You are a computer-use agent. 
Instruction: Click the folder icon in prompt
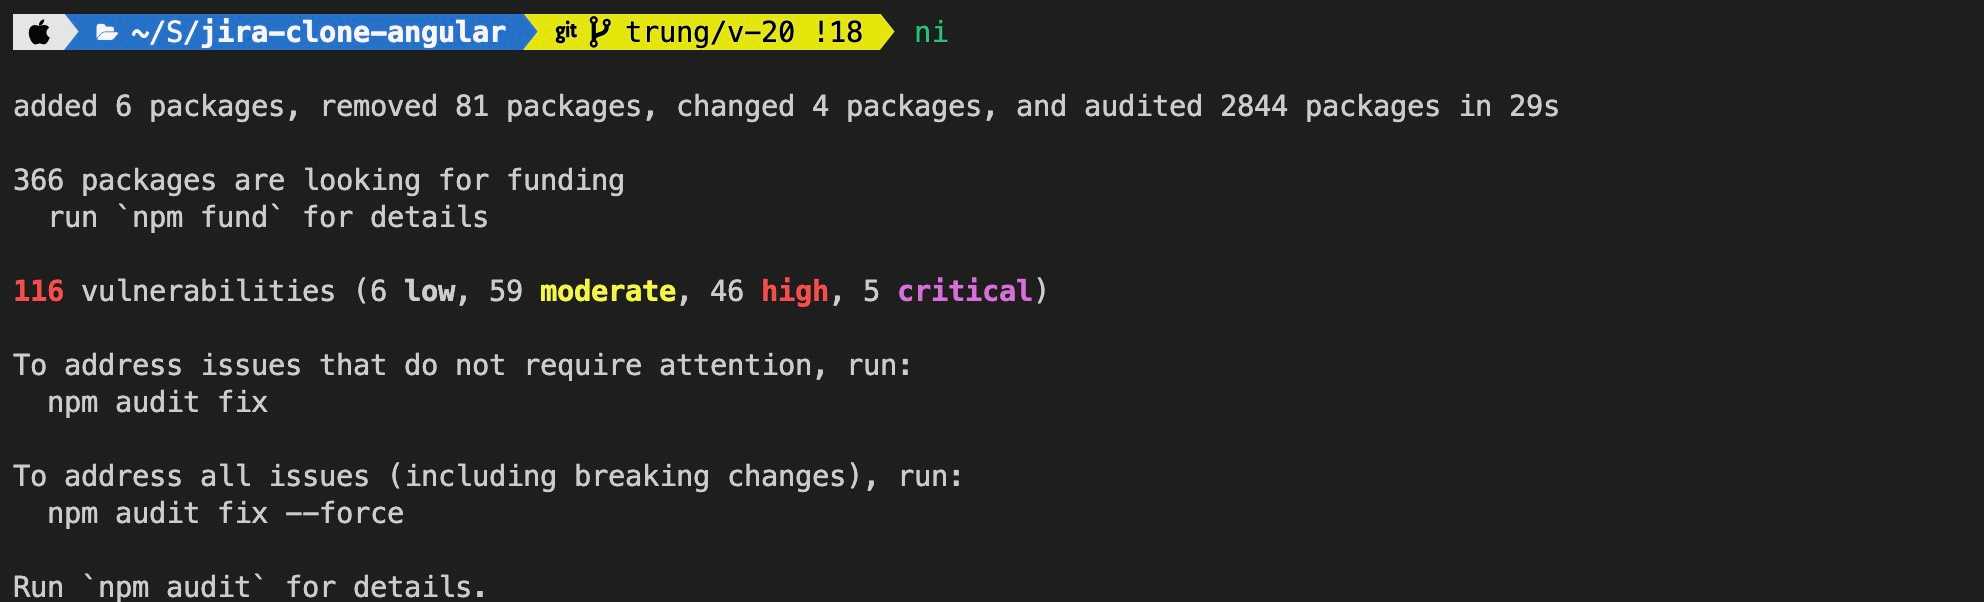coord(107,33)
